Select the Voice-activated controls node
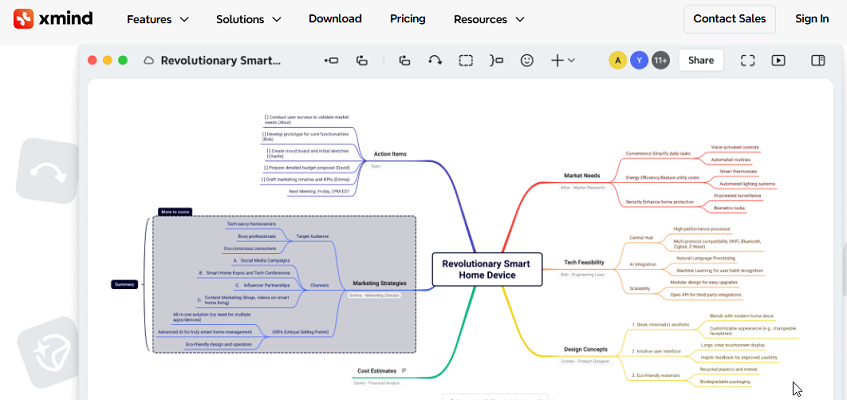This screenshot has width=847, height=400. pos(735,147)
